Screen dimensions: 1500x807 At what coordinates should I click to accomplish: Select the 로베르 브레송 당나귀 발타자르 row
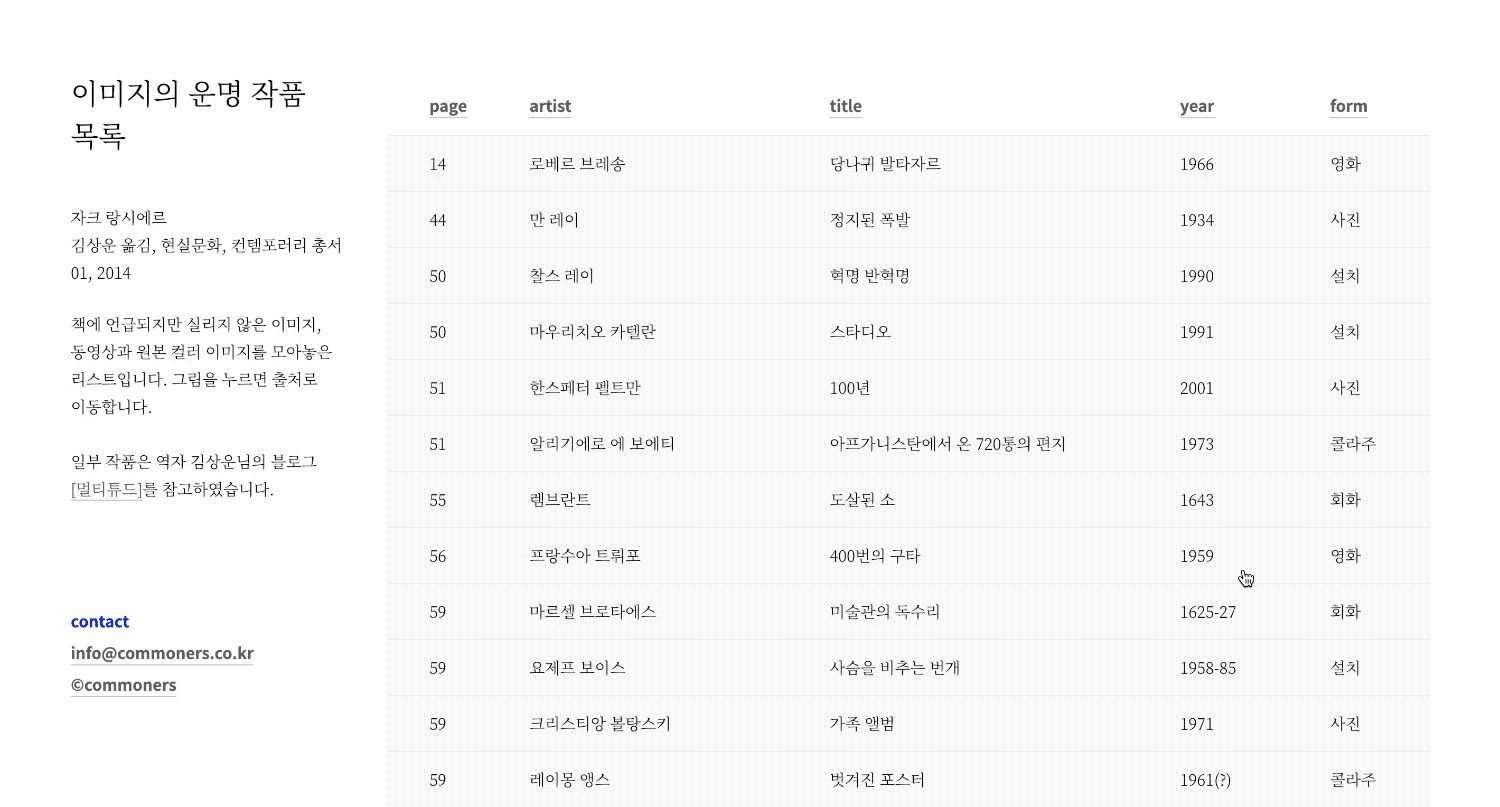pos(908,164)
